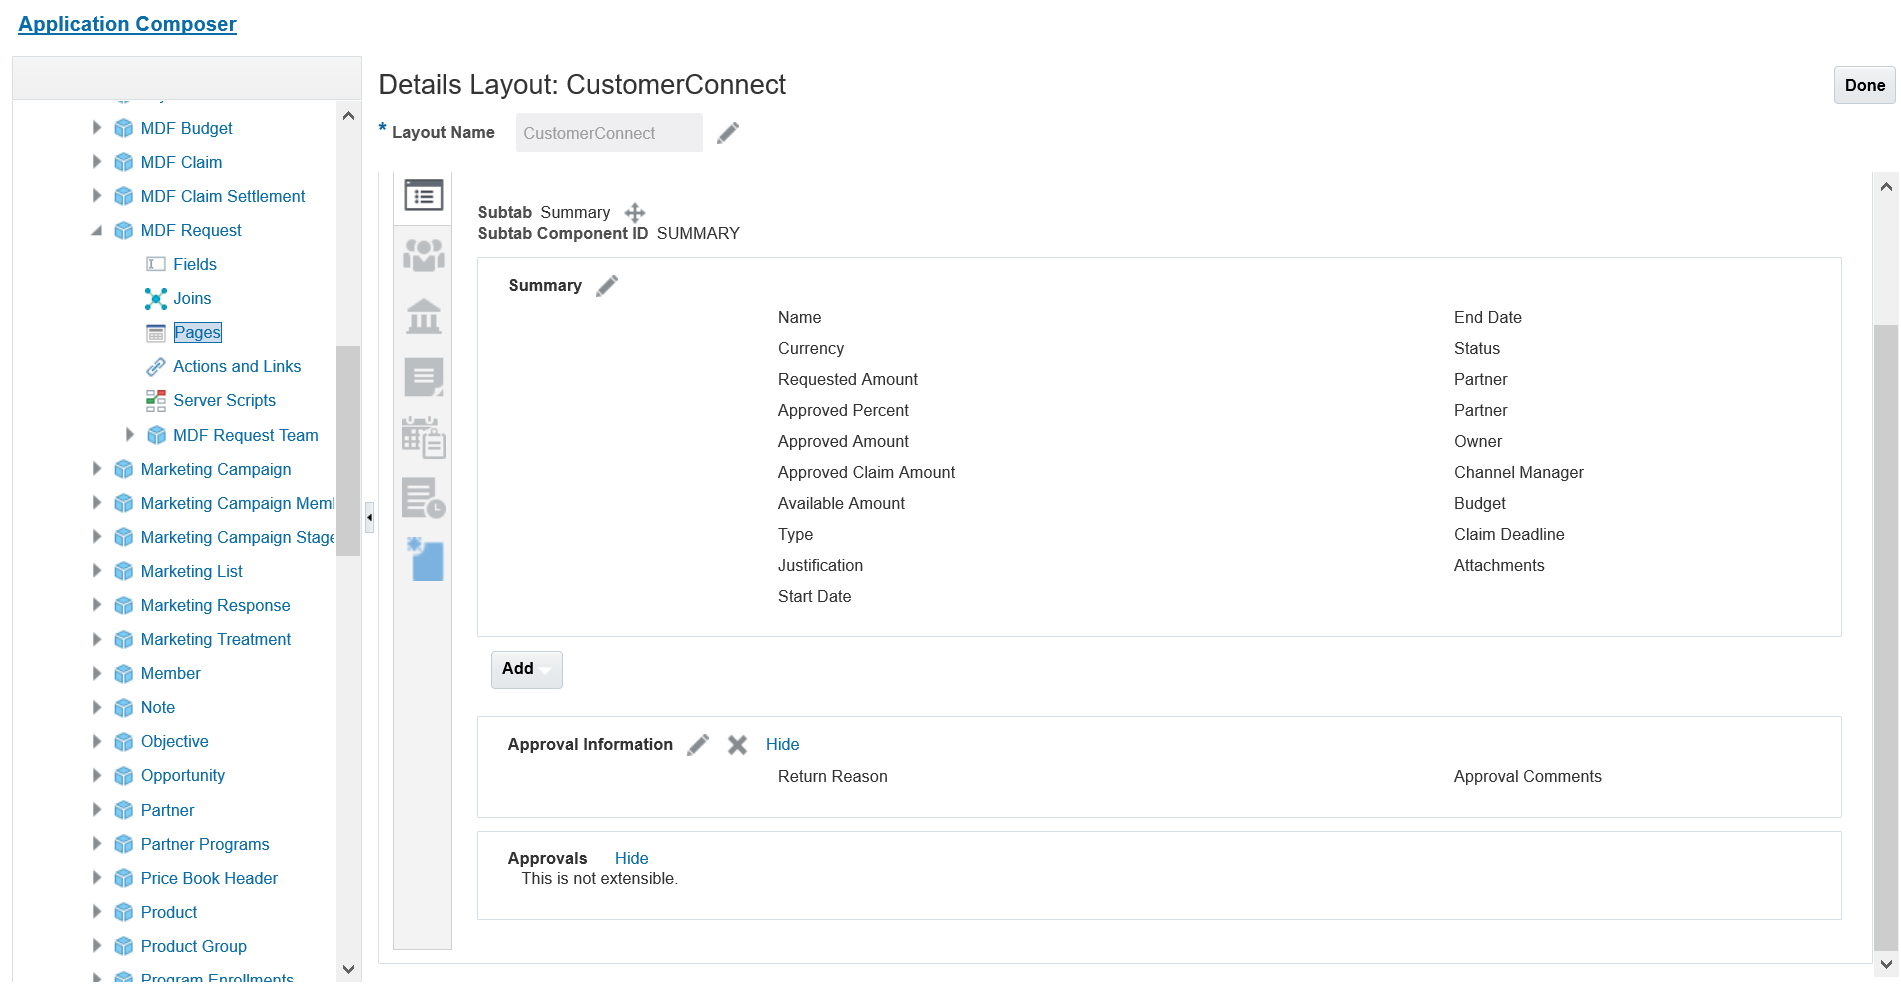Collapse the MDF Request tree node
The height and width of the screenshot is (984, 1901).
coord(97,231)
